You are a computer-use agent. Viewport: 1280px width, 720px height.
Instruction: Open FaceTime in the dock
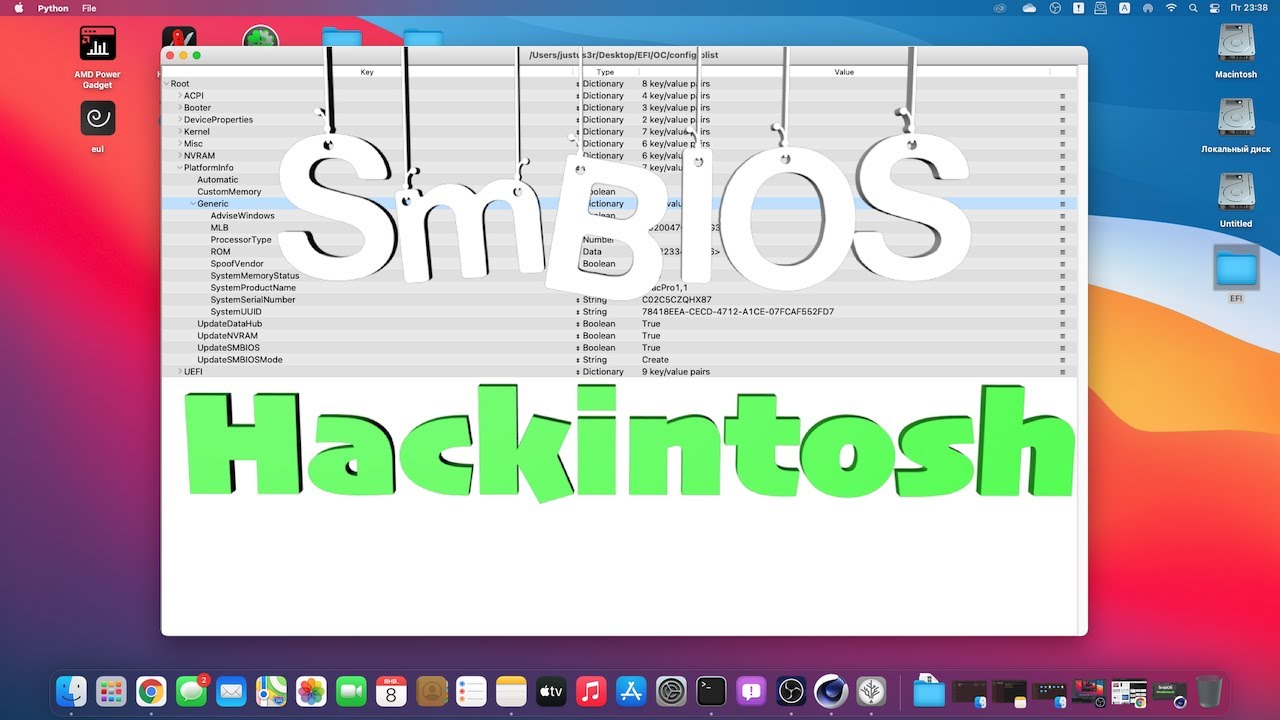tap(351, 691)
